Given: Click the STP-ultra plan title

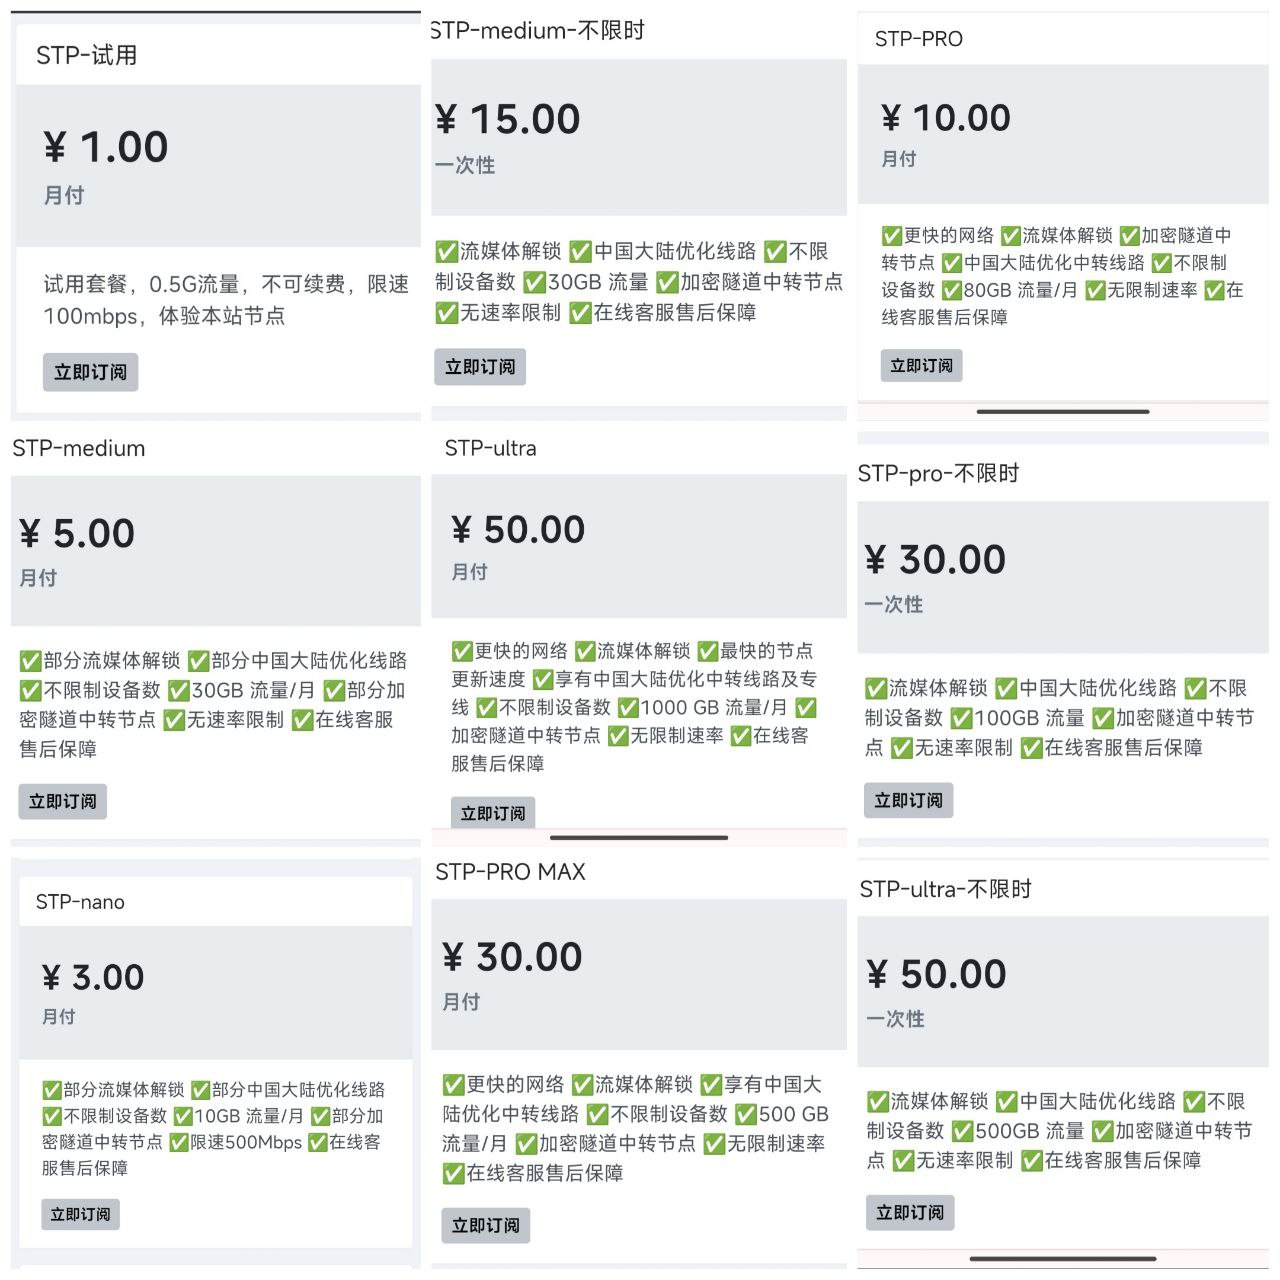Looking at the screenshot, I should [x=490, y=448].
